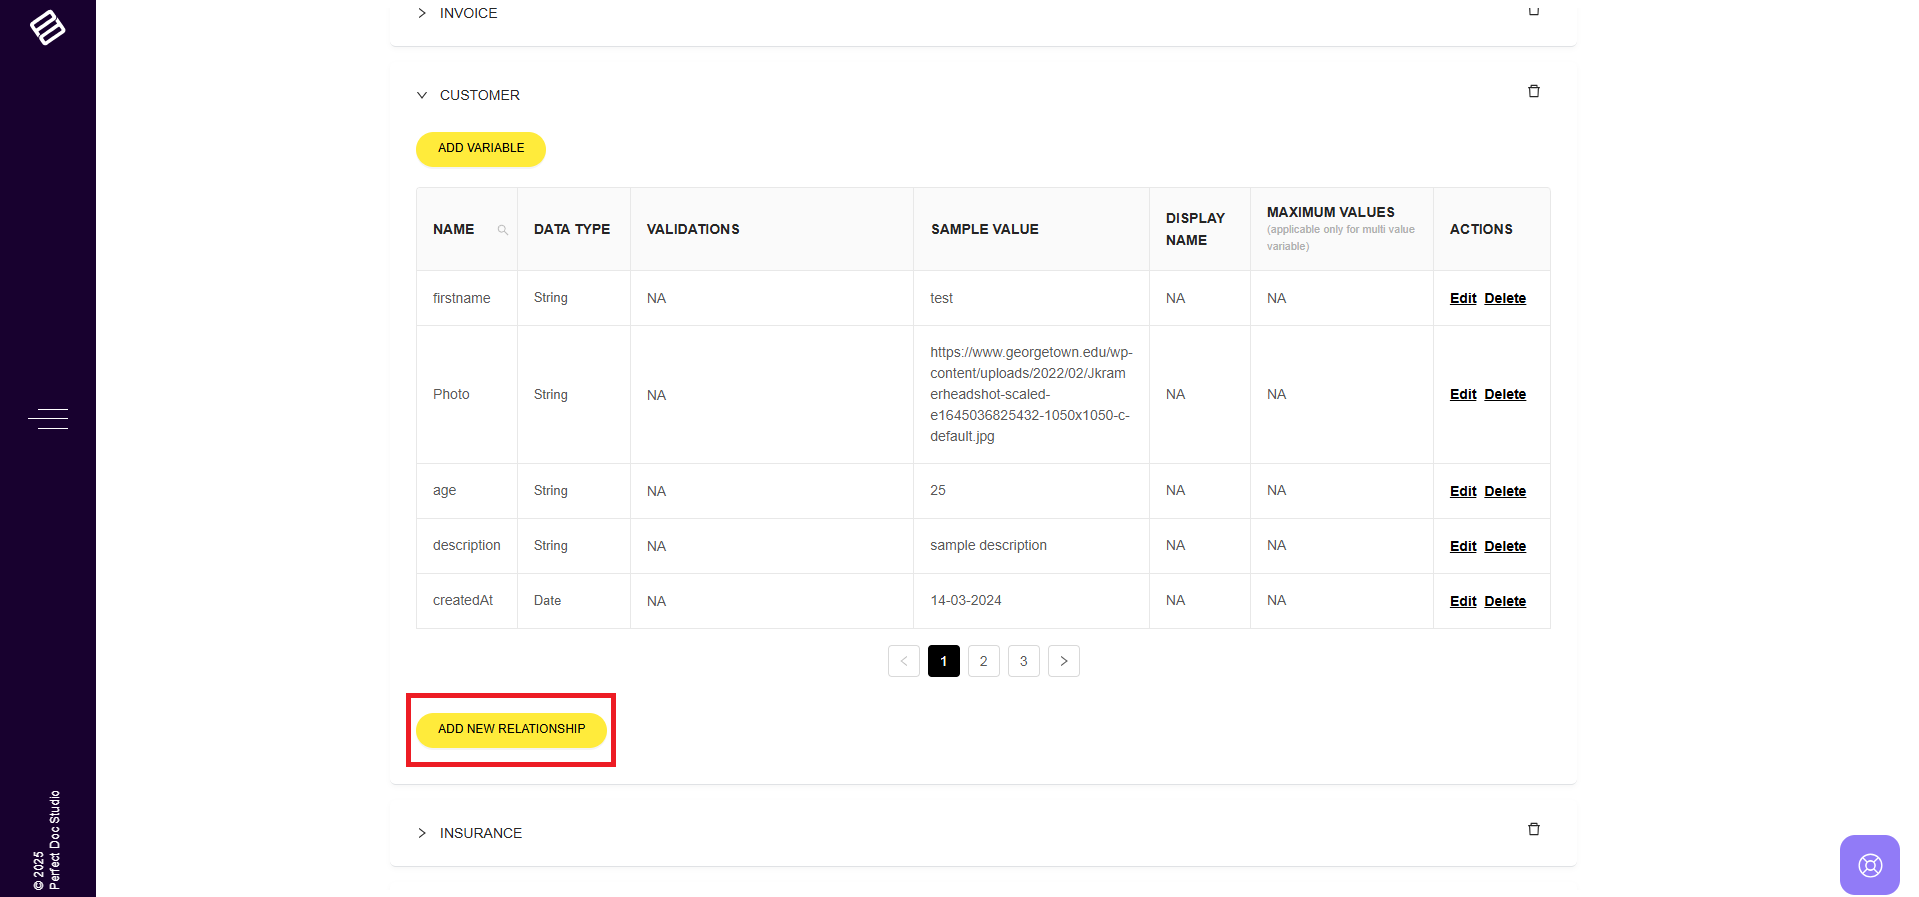Go to page 2 of variables
The image size is (1919, 897).
pos(983,661)
